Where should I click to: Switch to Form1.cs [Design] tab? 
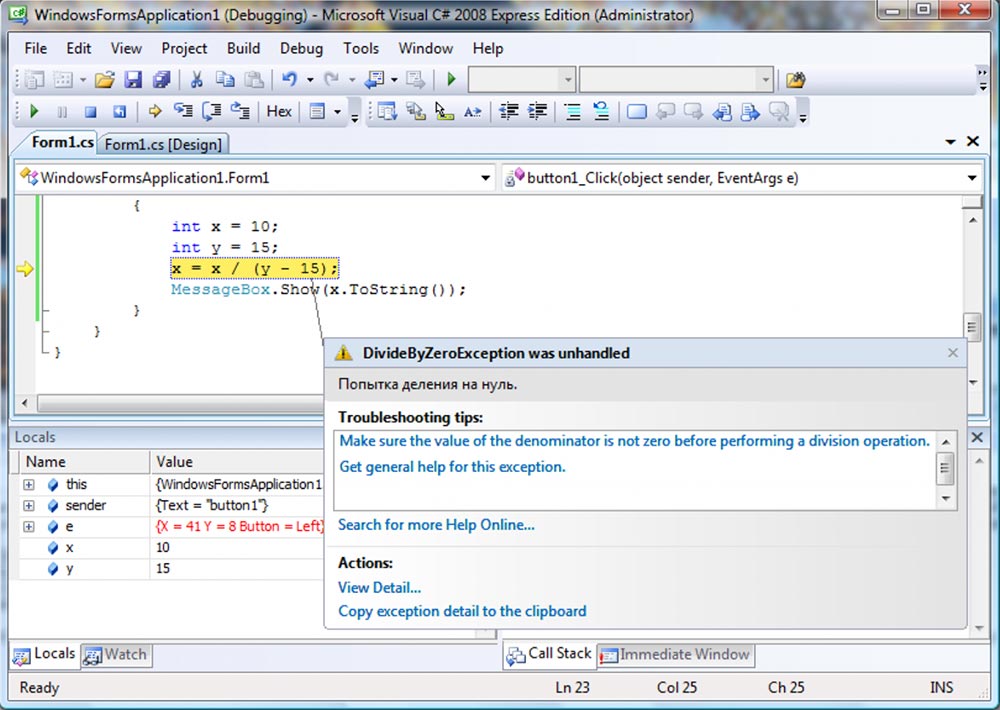[163, 144]
